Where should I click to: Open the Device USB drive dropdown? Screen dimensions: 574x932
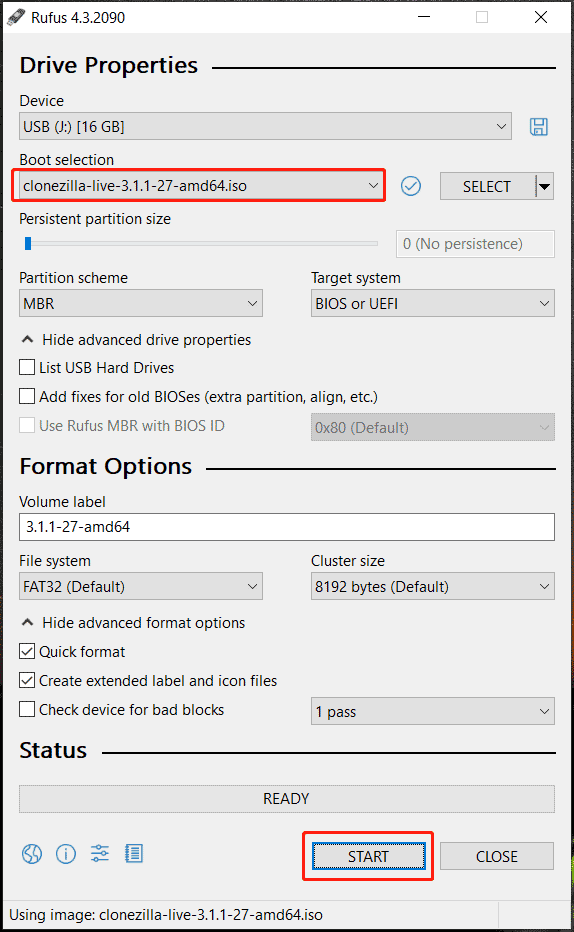[265, 126]
